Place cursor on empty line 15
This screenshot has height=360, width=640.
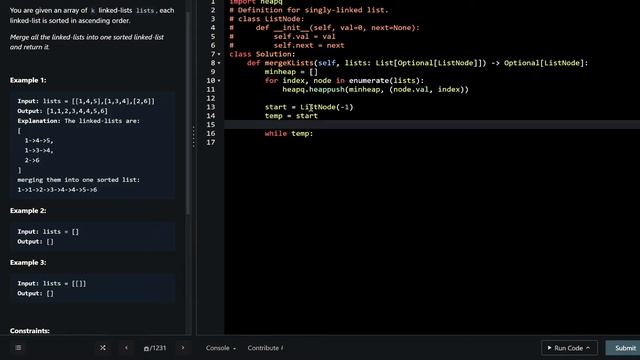point(432,124)
